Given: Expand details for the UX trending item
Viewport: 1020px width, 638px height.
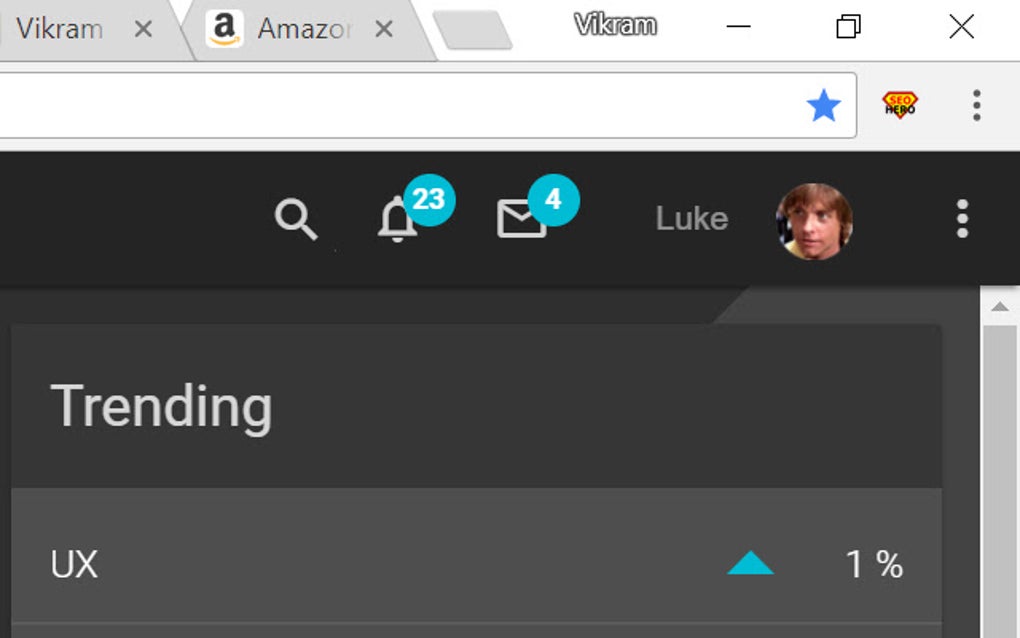Looking at the screenshot, I should point(74,563).
